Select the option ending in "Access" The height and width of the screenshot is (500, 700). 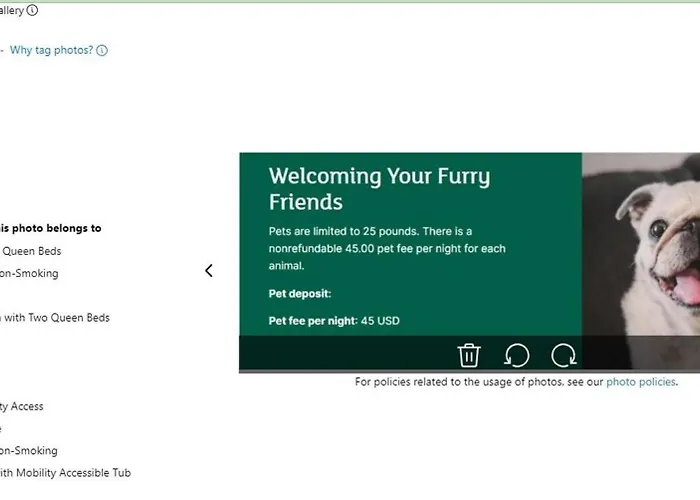(x=22, y=406)
